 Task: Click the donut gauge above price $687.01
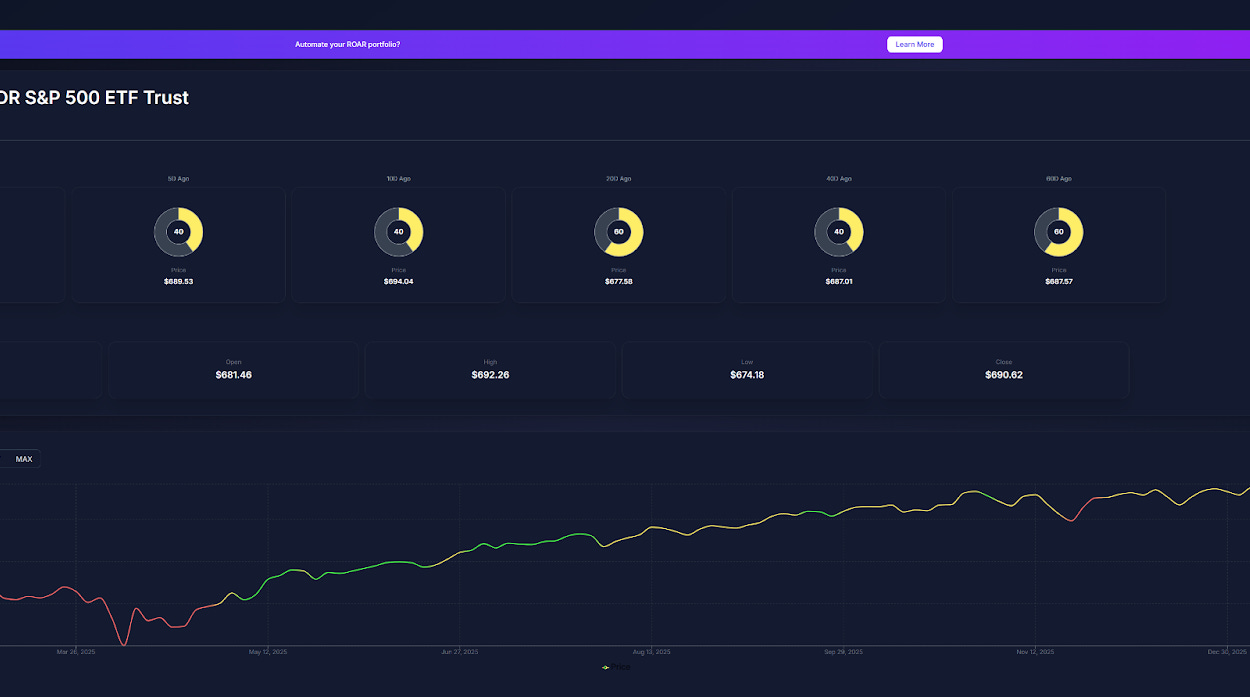(839, 231)
